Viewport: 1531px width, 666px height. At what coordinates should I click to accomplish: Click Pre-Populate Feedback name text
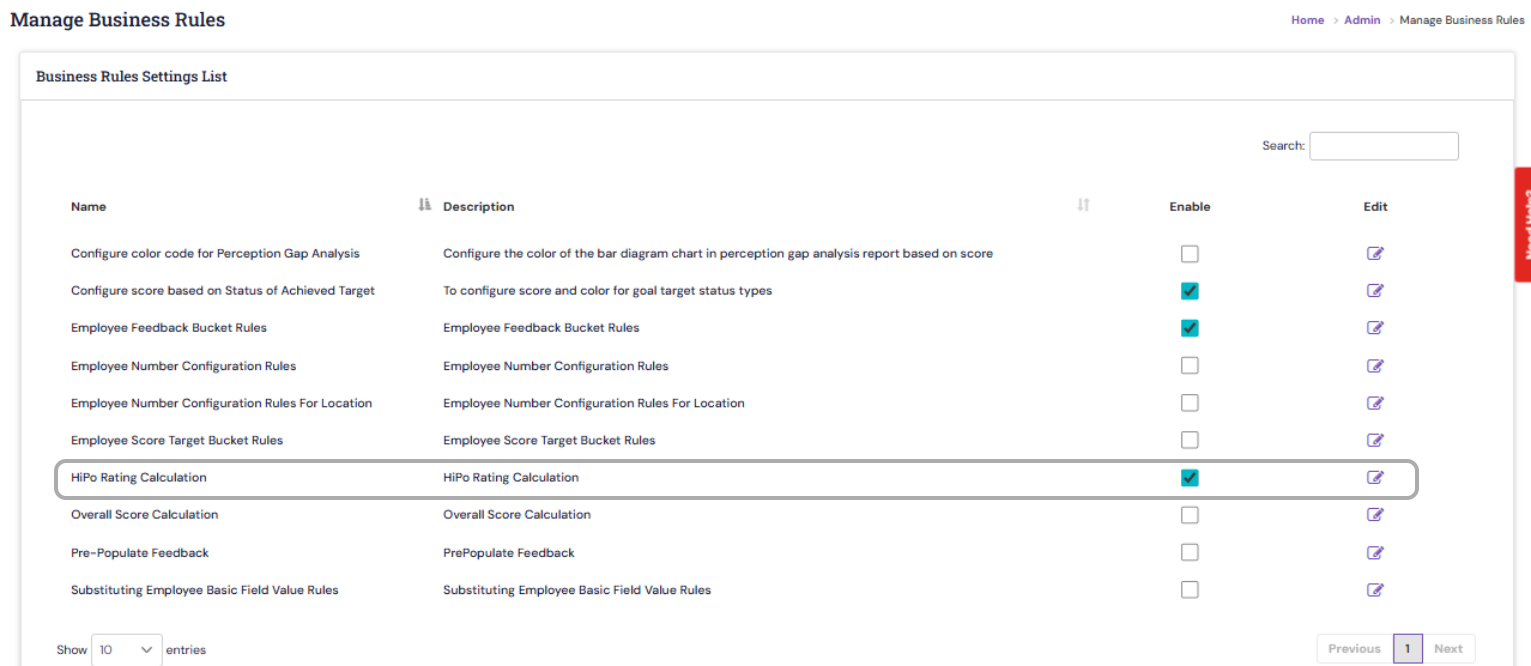140,552
